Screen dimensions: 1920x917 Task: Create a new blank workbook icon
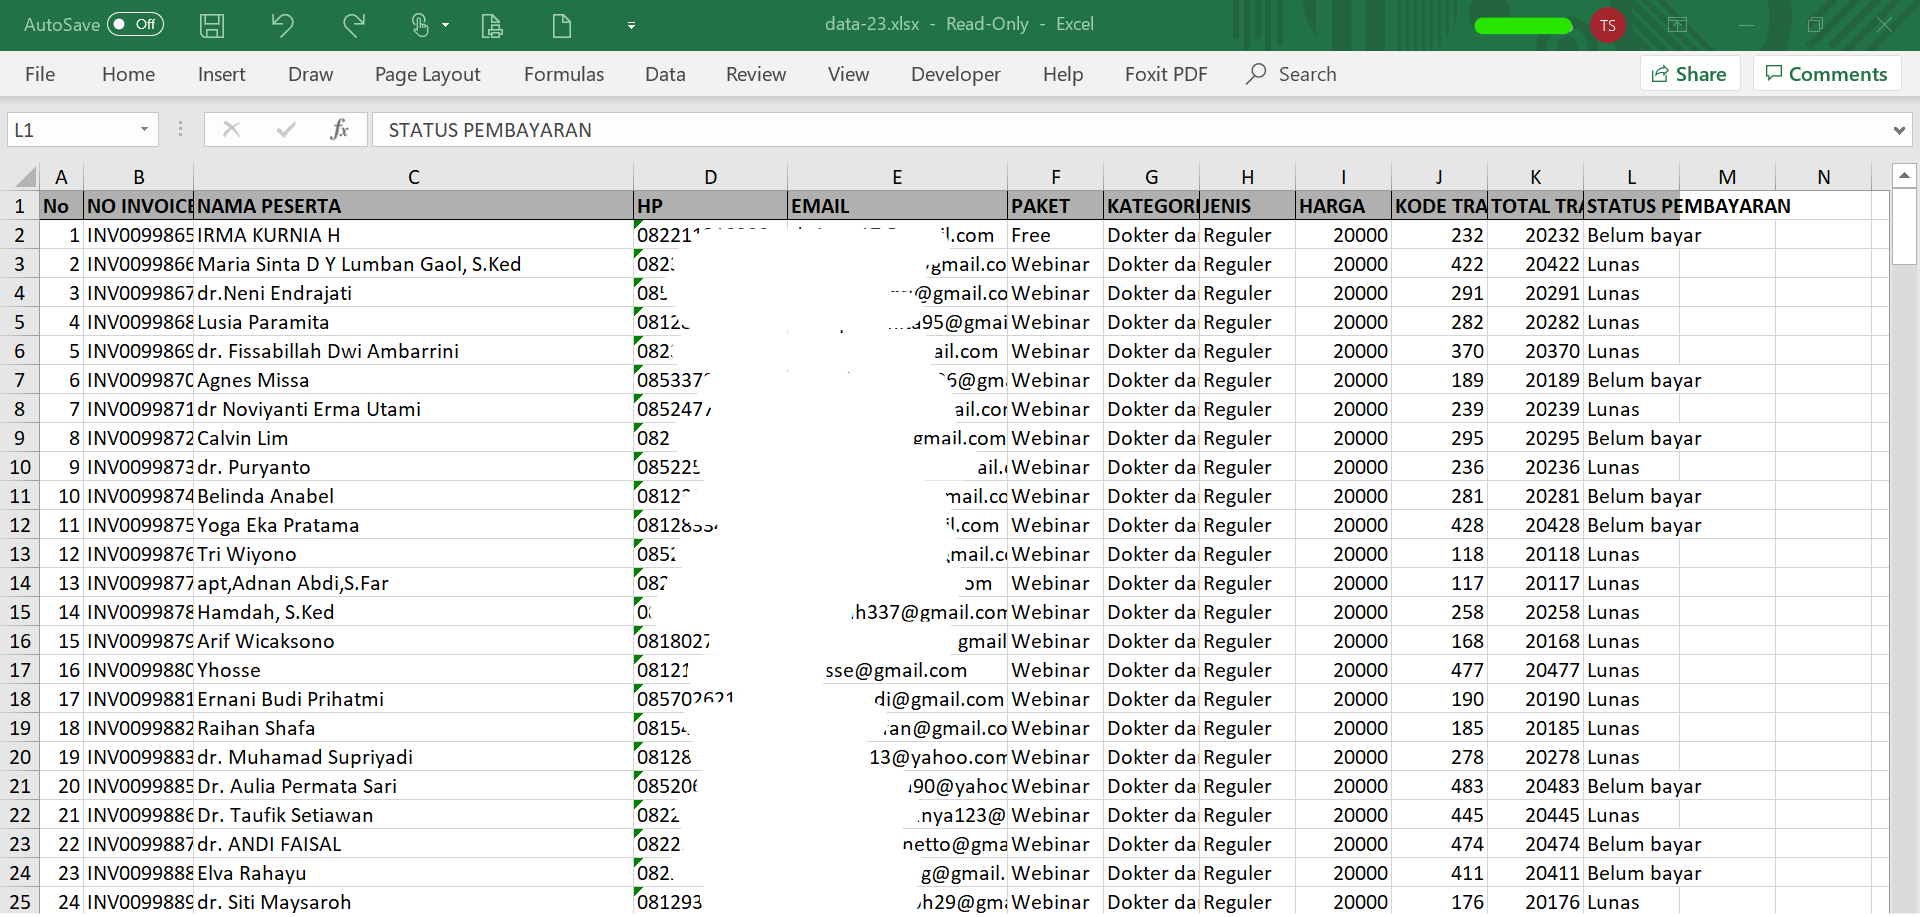click(562, 25)
